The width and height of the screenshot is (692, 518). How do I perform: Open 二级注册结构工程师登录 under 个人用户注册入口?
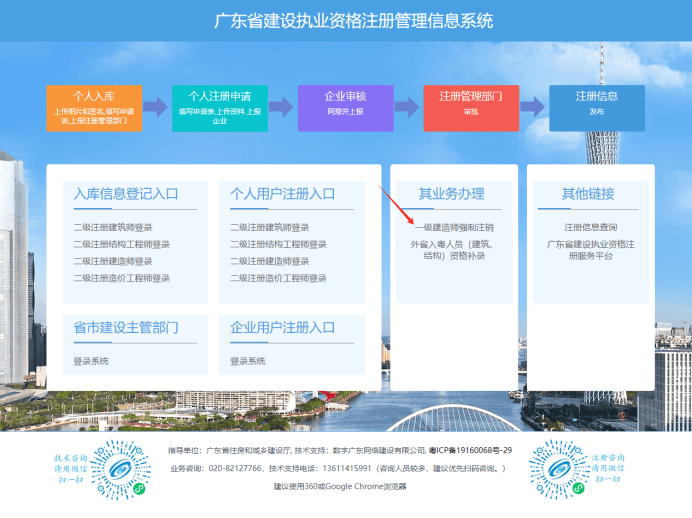tap(278, 244)
